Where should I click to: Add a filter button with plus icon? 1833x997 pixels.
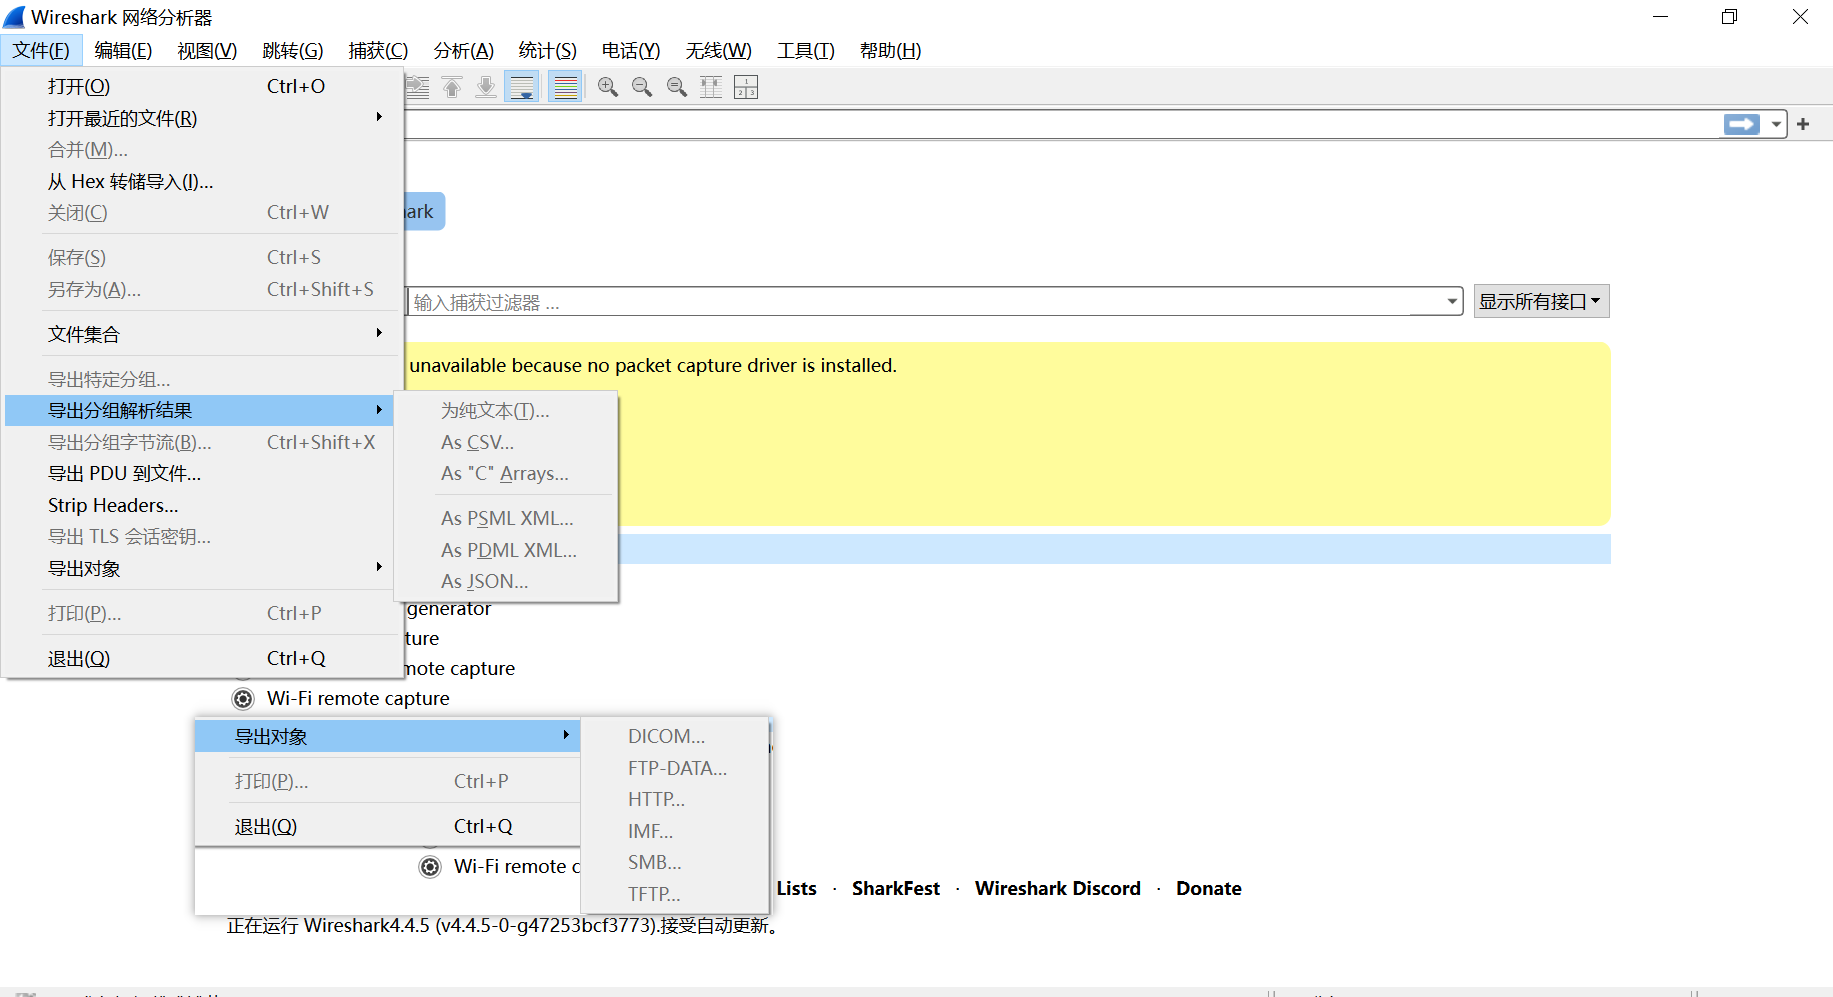pyautogui.click(x=1803, y=124)
